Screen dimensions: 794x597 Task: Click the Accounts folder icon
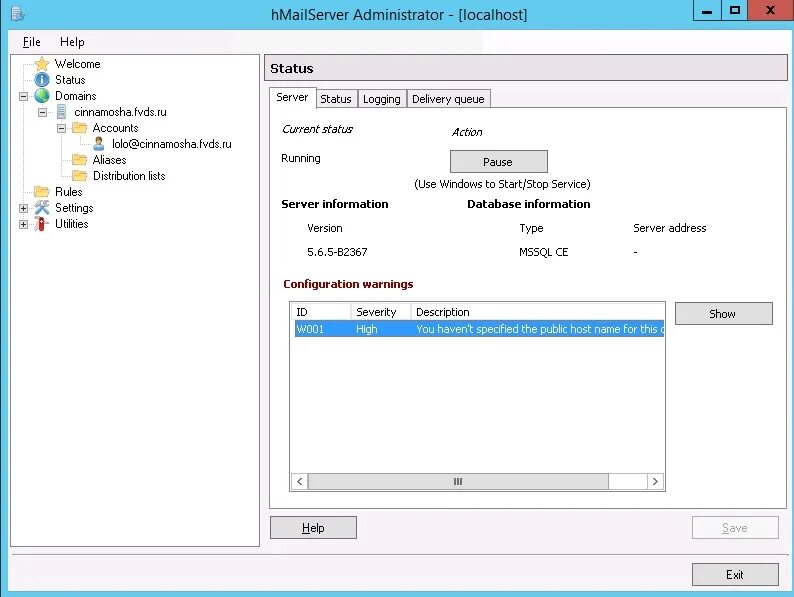pyautogui.click(x=80, y=128)
